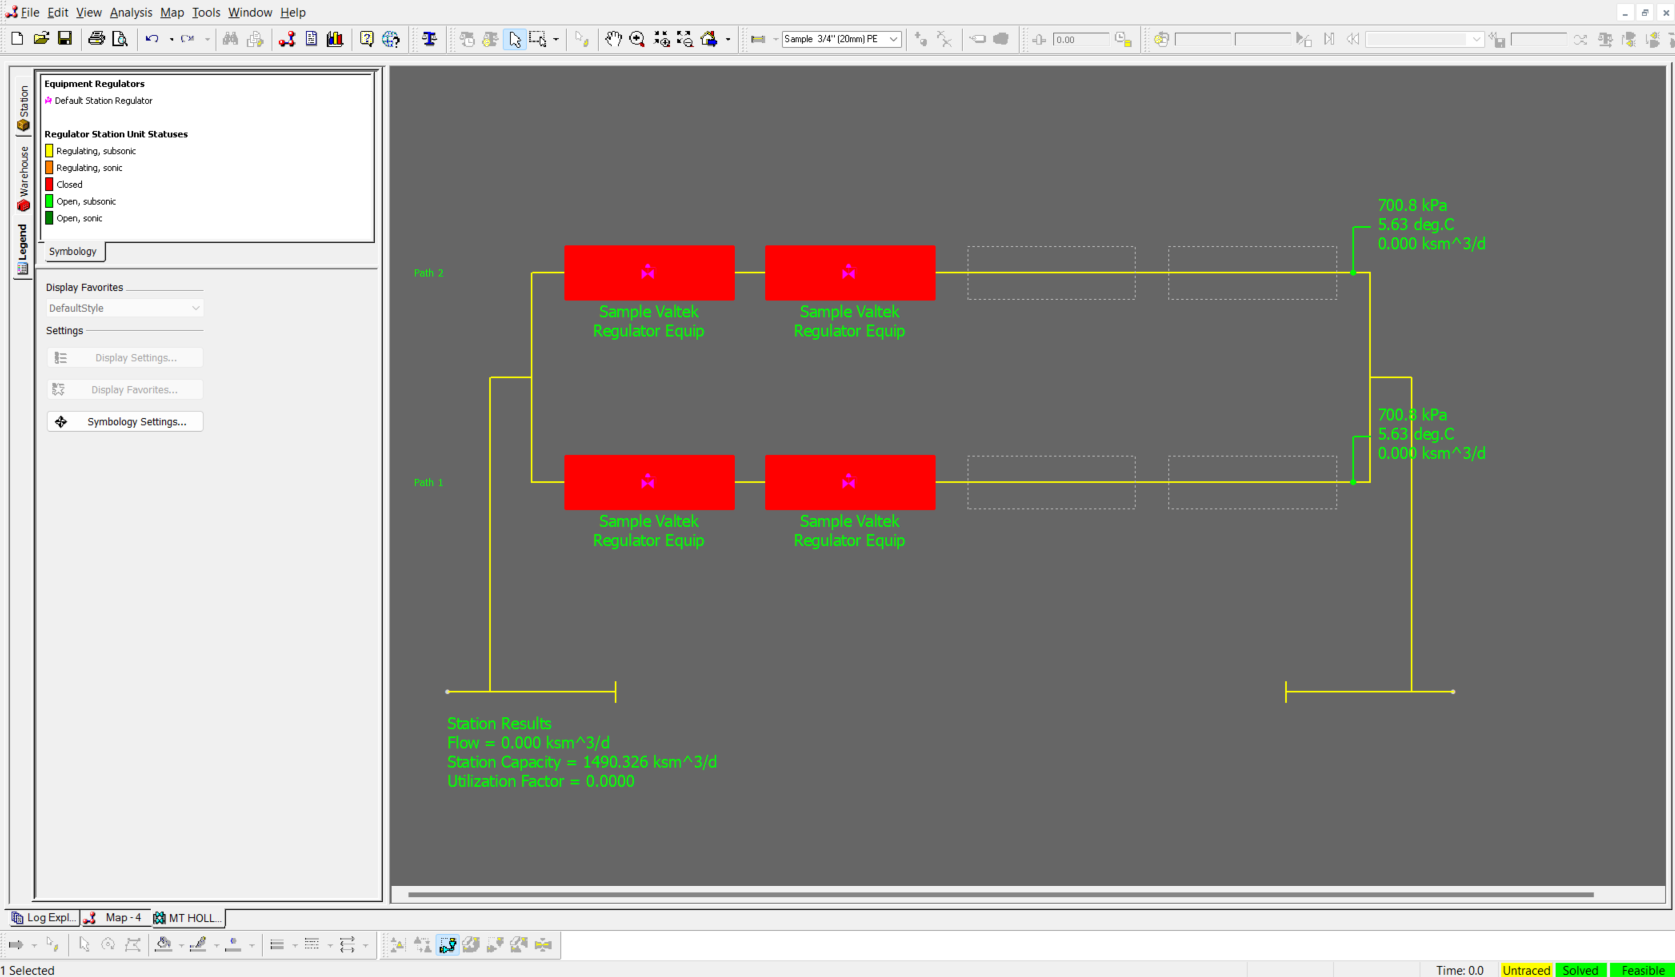This screenshot has width=1675, height=977.
Task: Click the Symbology Settings... button
Action: coord(125,422)
